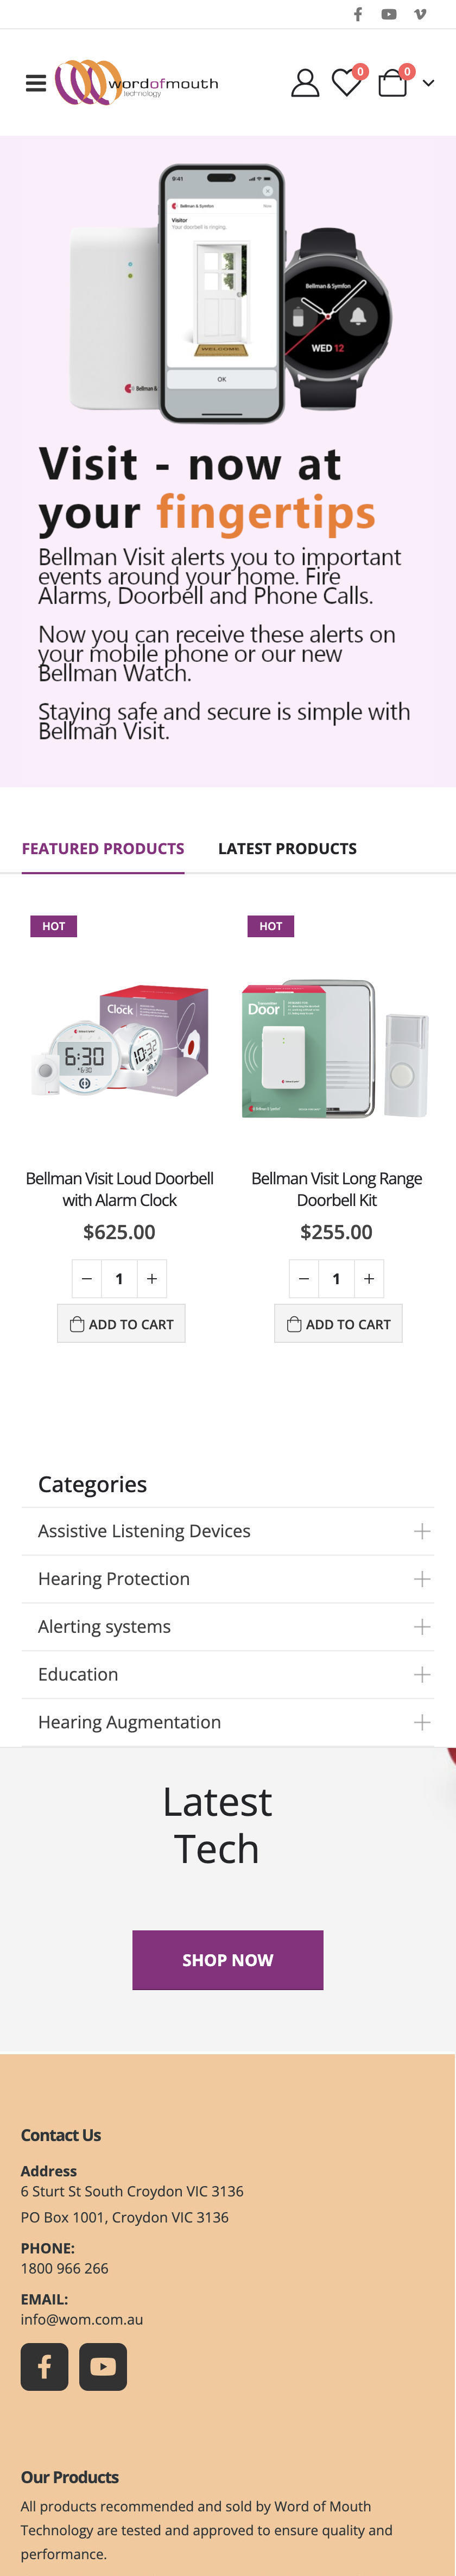Viewport: 456px width, 2576px height.
Task: Open the wishlist heart icon
Action: pos(346,83)
